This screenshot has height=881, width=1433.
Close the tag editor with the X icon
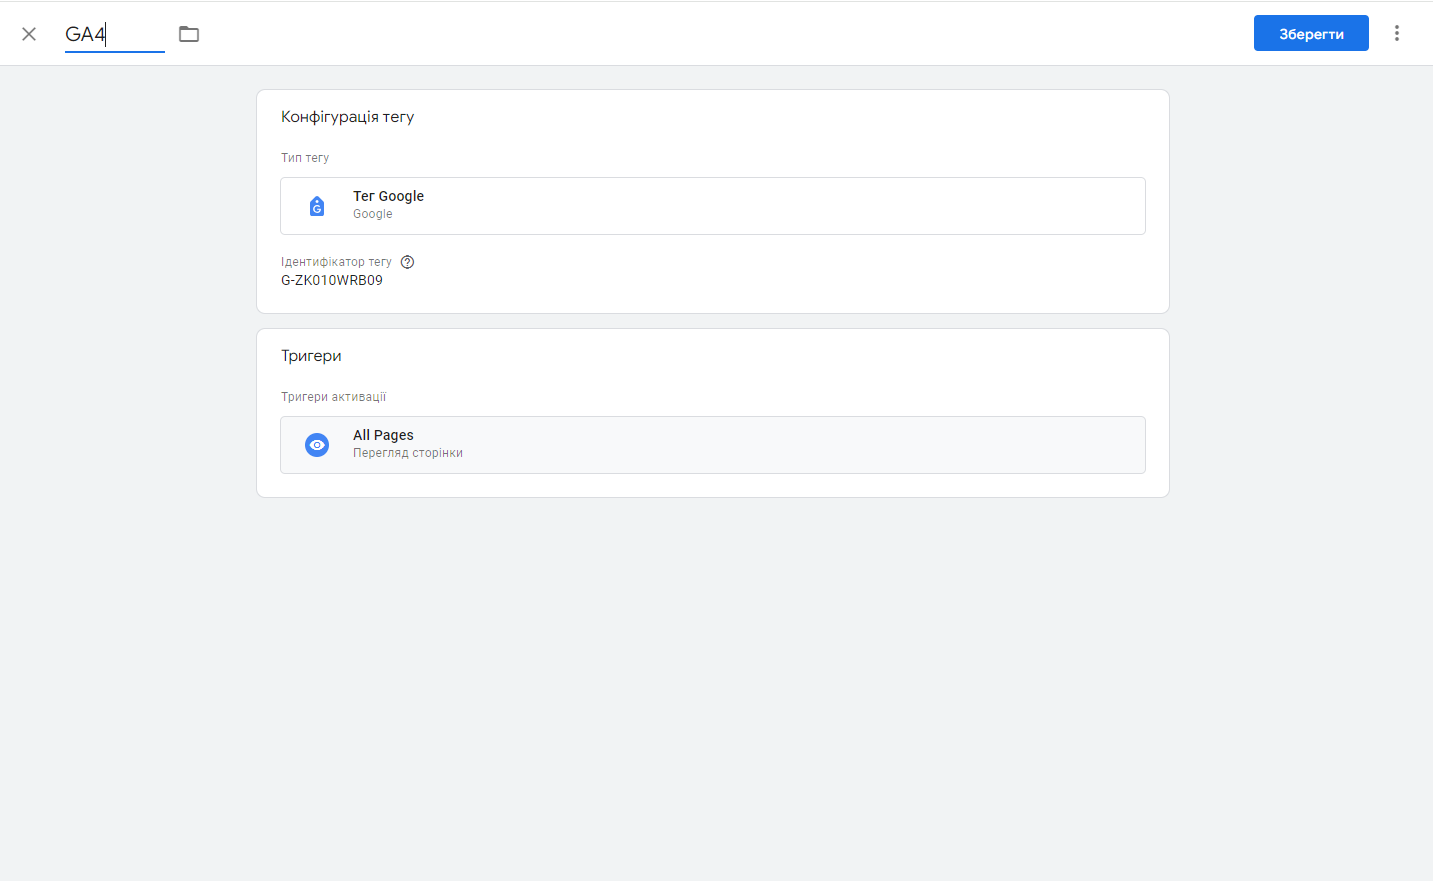pyautogui.click(x=29, y=34)
